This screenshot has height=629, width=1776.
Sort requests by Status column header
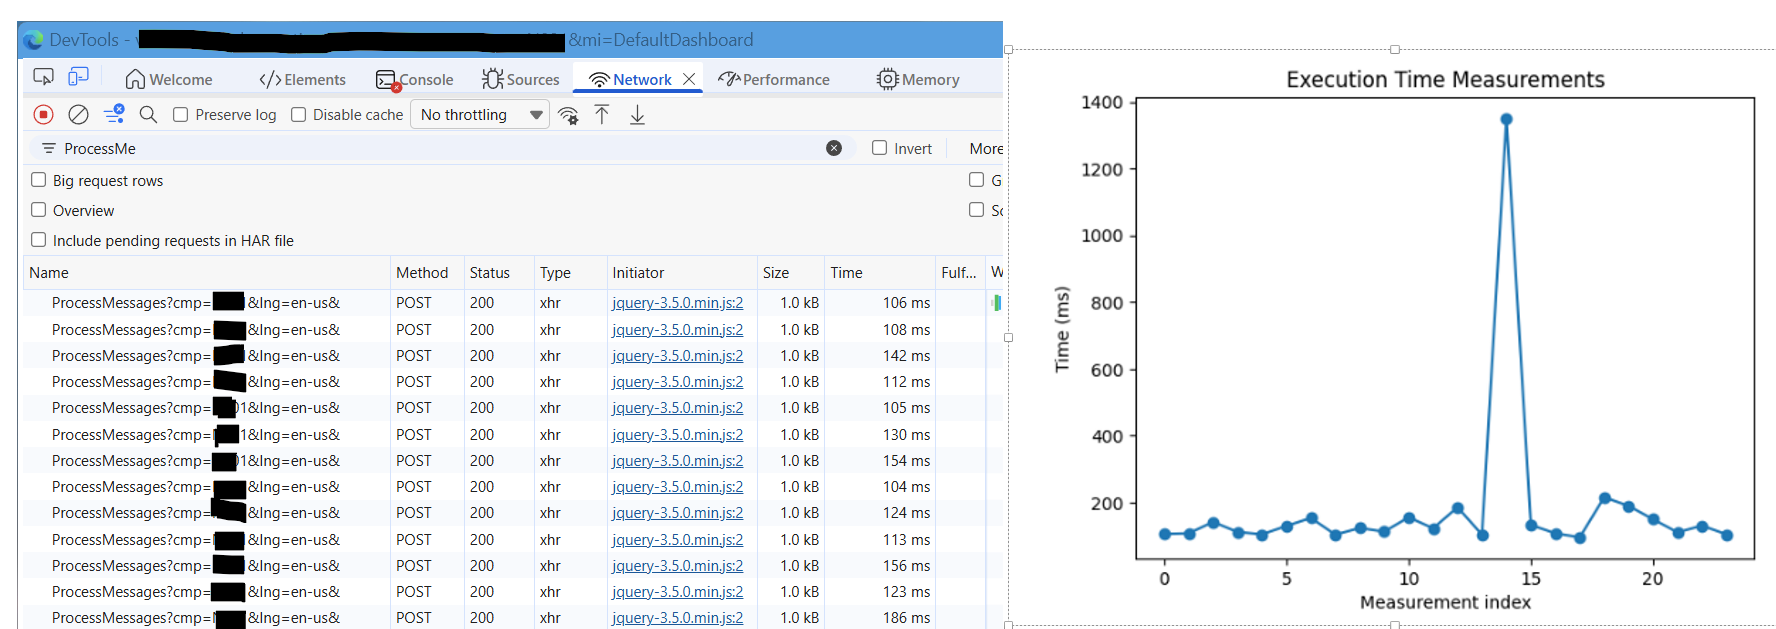(489, 273)
